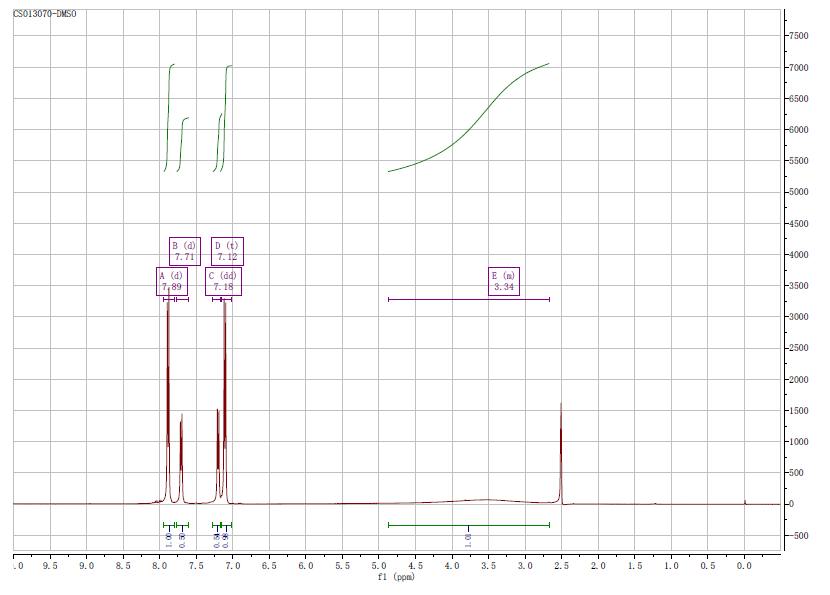Select the 9.5 ppm tick label on the horizontal axis
This screenshot has height=595, width=830.
(x=50, y=566)
